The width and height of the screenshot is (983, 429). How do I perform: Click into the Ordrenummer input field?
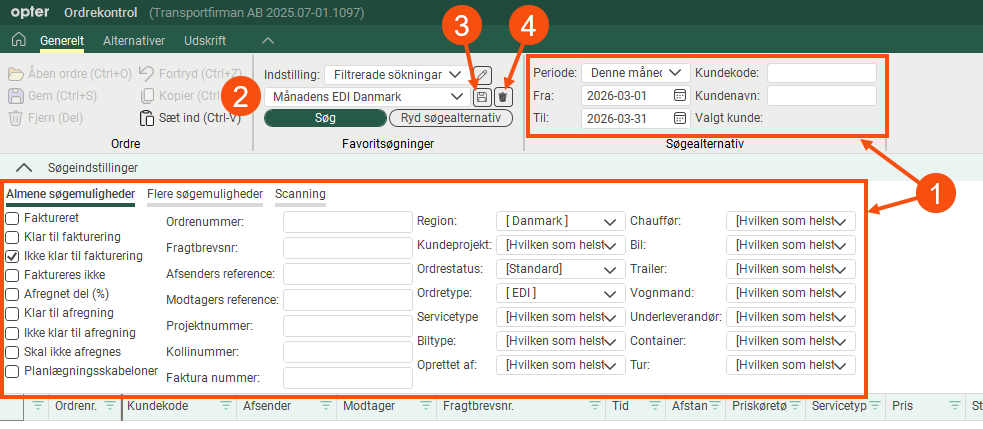click(x=347, y=222)
